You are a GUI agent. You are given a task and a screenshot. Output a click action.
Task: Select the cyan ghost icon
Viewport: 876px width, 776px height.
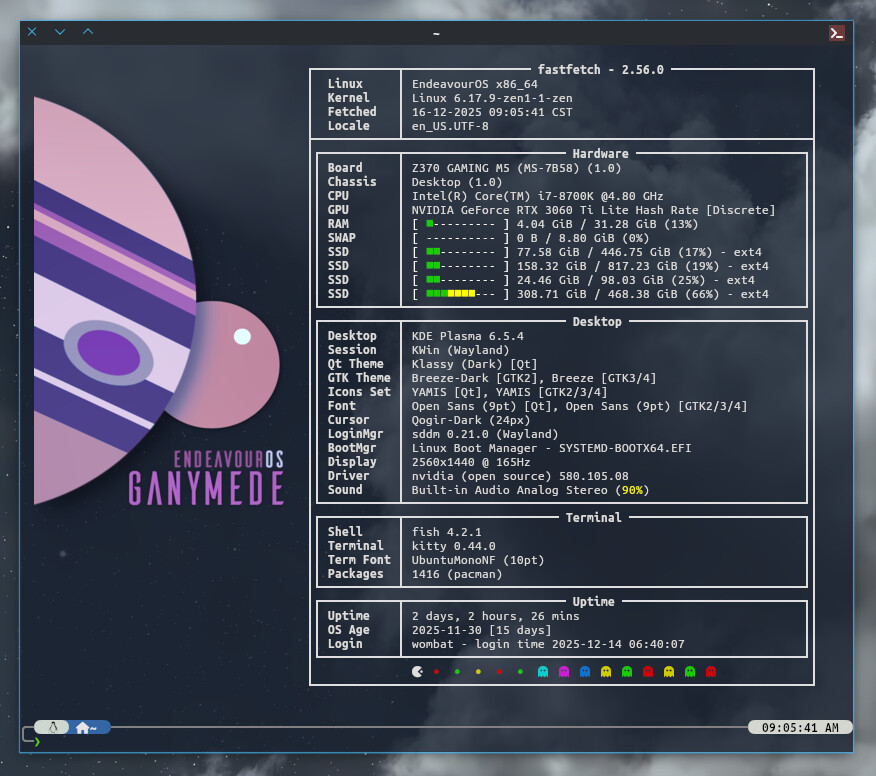tap(543, 671)
